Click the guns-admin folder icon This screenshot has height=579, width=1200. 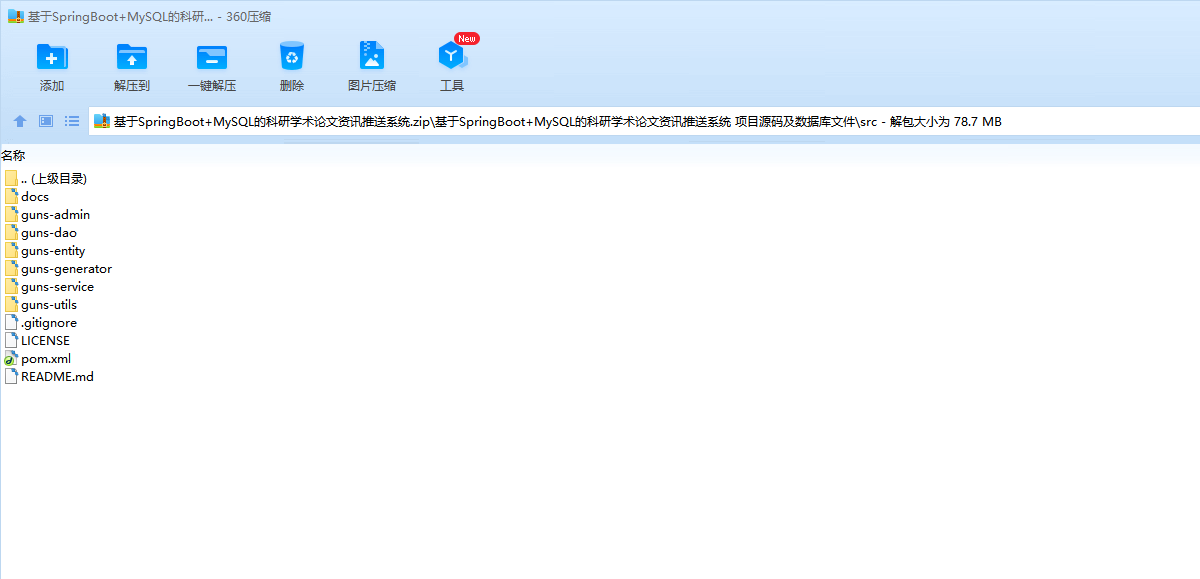tap(11, 214)
